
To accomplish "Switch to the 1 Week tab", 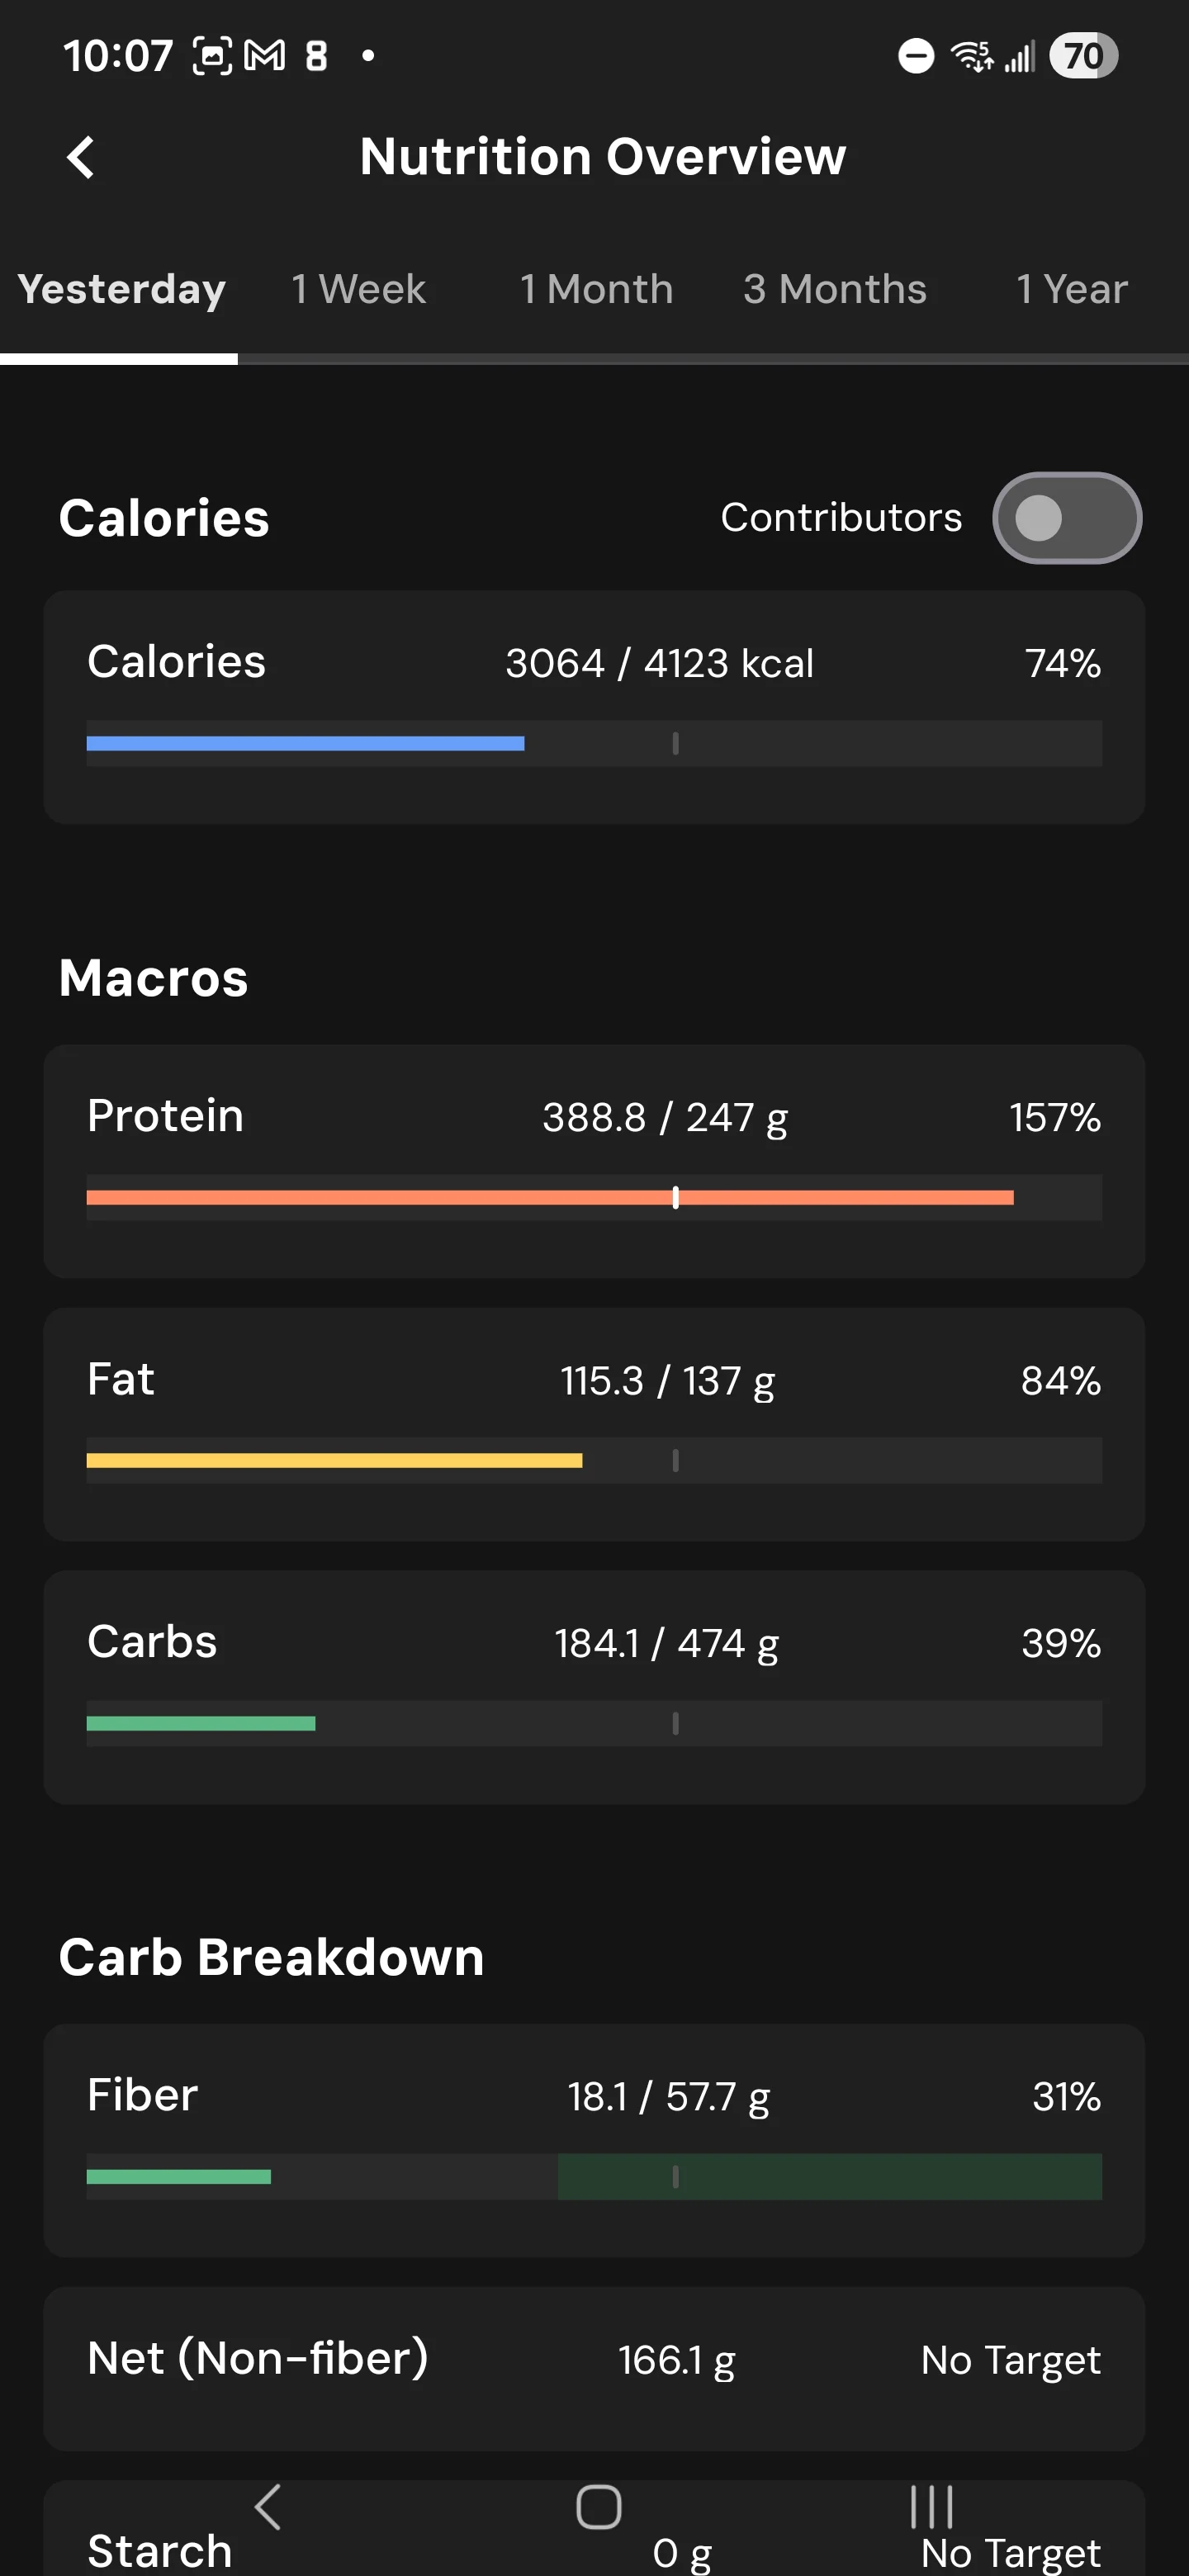I will pos(358,289).
